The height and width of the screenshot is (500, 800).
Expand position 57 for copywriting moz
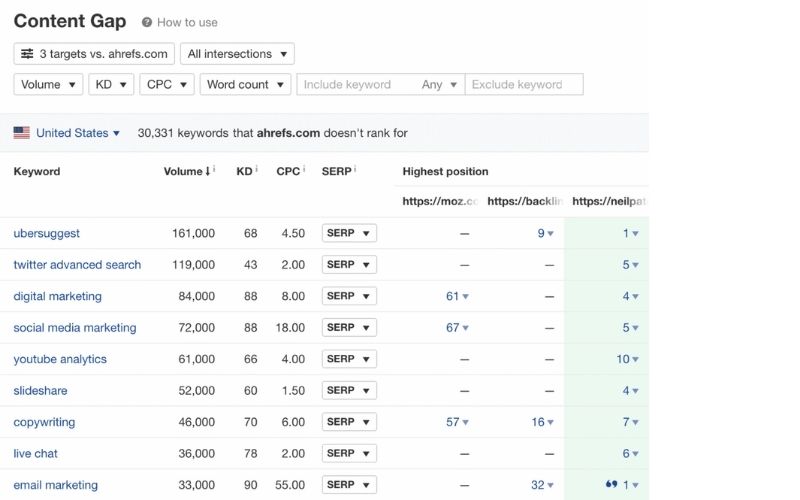tap(457, 422)
